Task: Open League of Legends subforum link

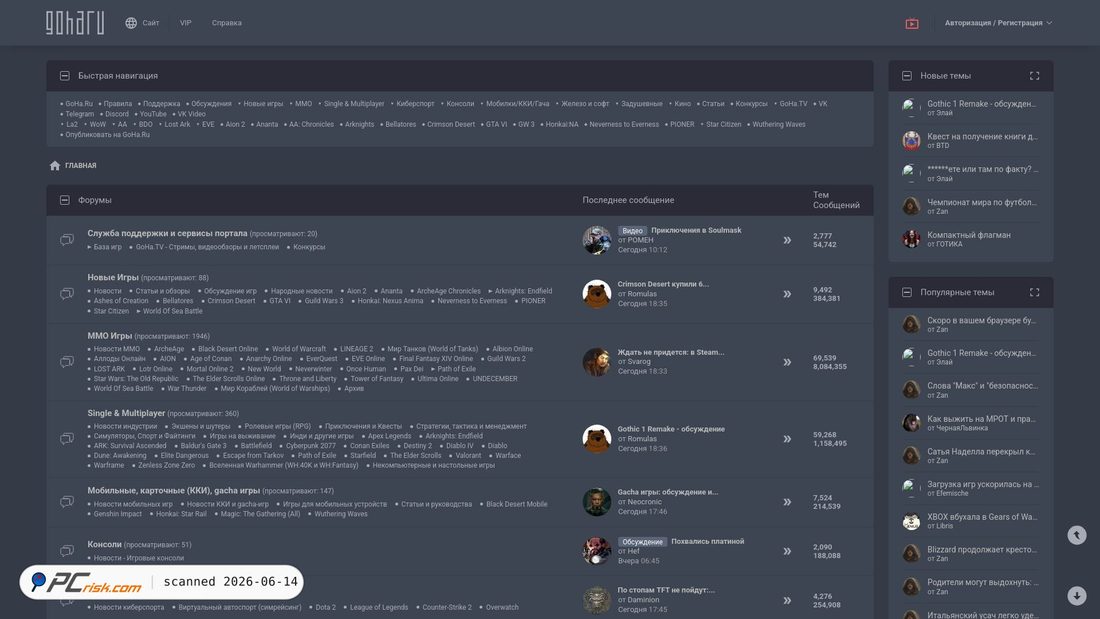Action: click(x=379, y=607)
